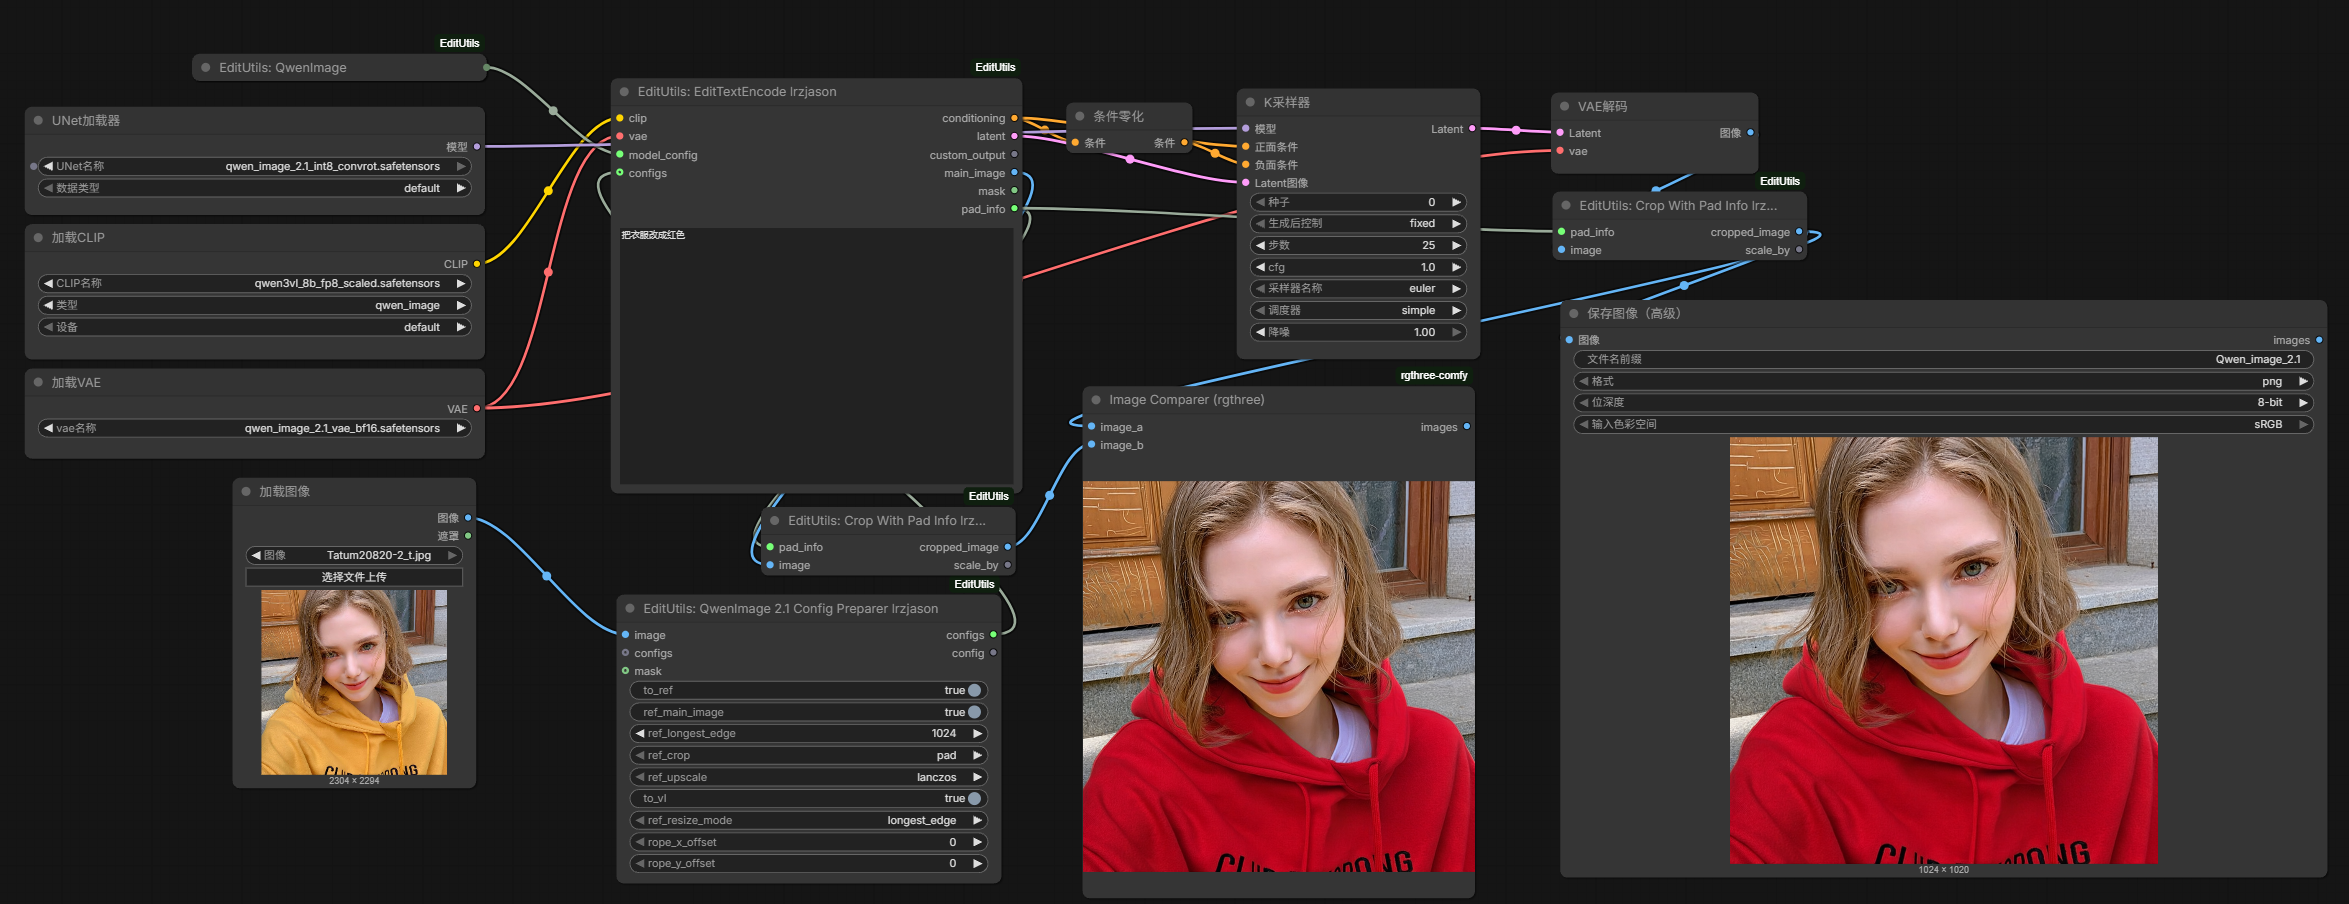This screenshot has height=904, width=2349.
Task: Click the 模型 output port on UNet加载器
Action: coord(477,147)
